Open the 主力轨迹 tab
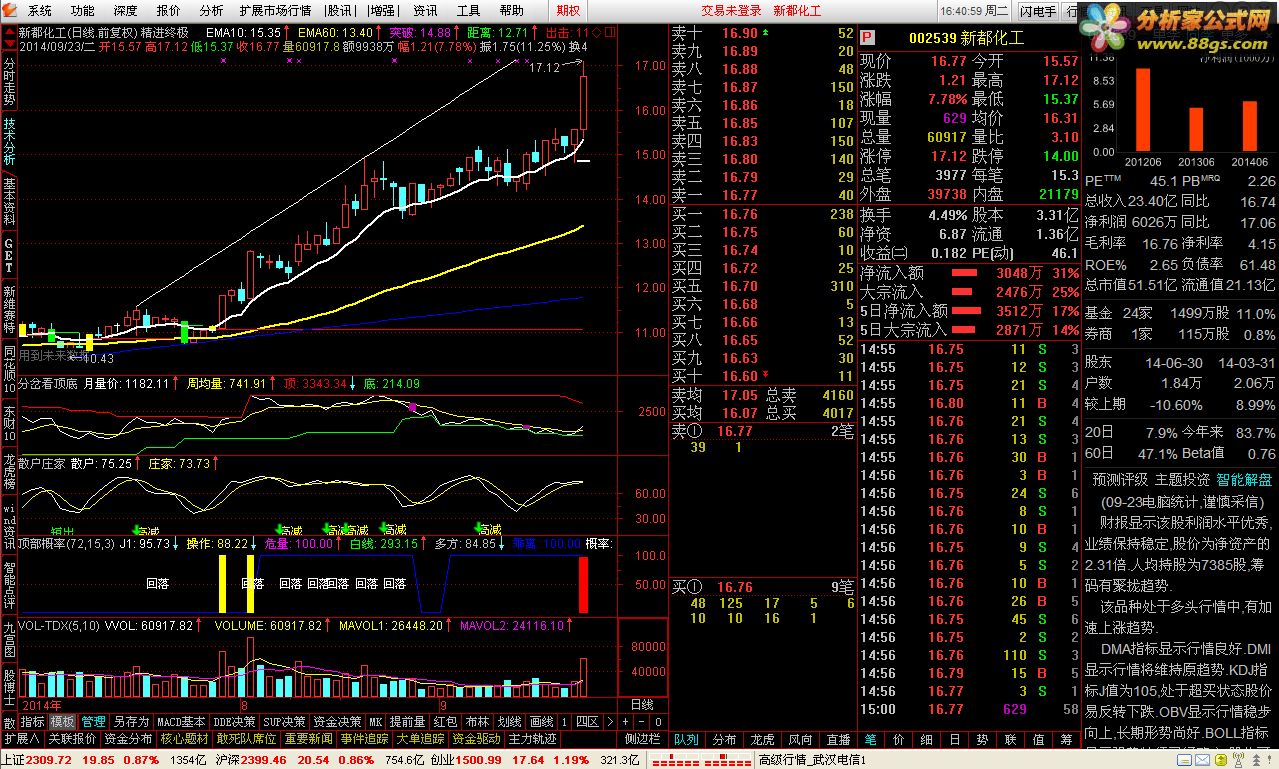The width and height of the screenshot is (1279, 769). (x=532, y=739)
